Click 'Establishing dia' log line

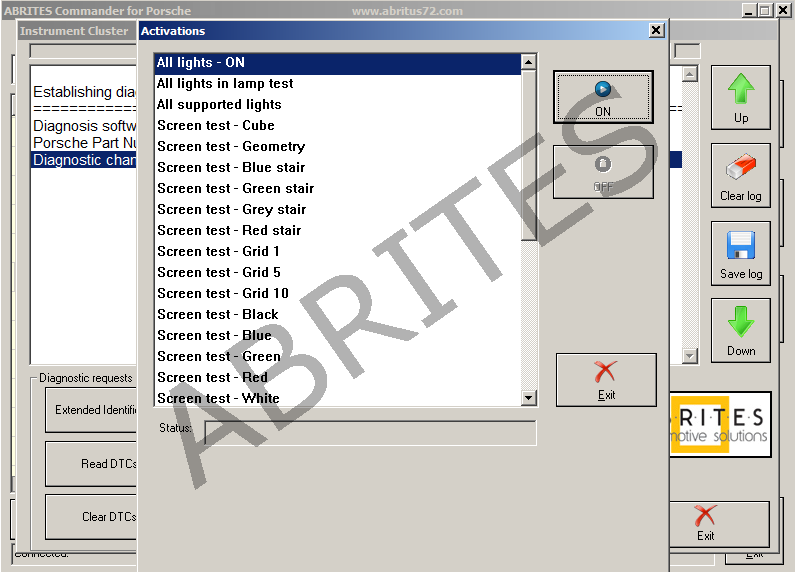click(84, 92)
